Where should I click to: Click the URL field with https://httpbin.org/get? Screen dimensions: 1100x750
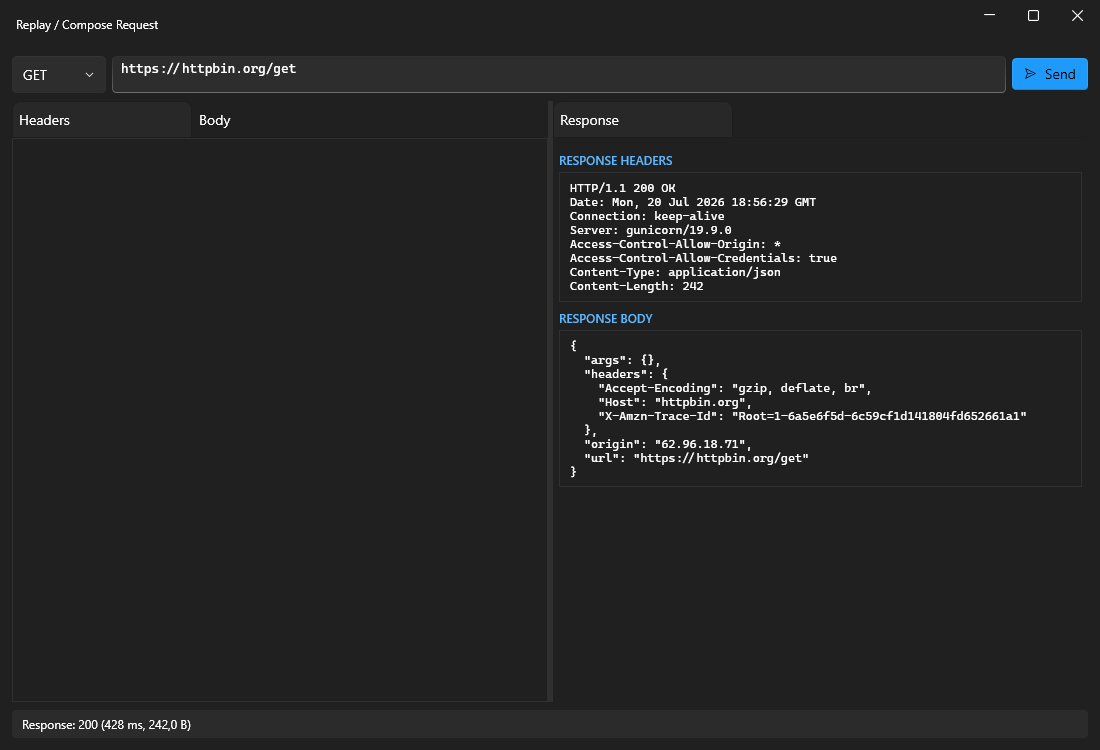558,74
